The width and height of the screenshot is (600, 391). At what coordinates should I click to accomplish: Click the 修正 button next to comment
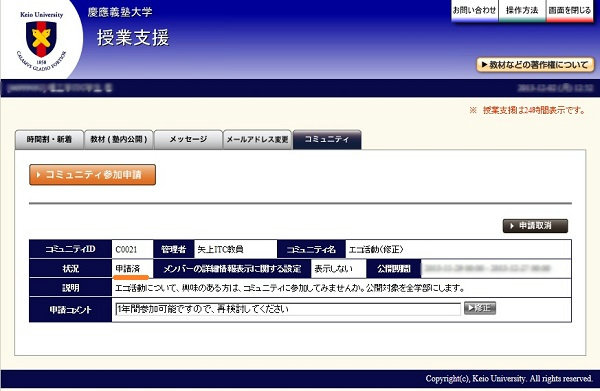coord(479,308)
